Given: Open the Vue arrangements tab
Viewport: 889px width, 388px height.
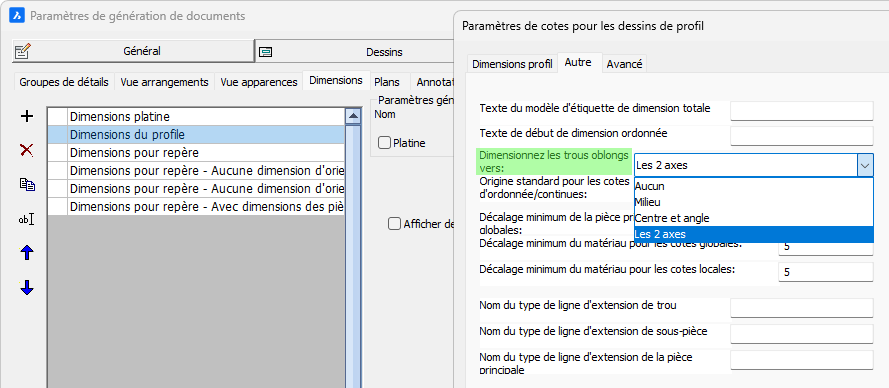Looking at the screenshot, I should point(164,82).
